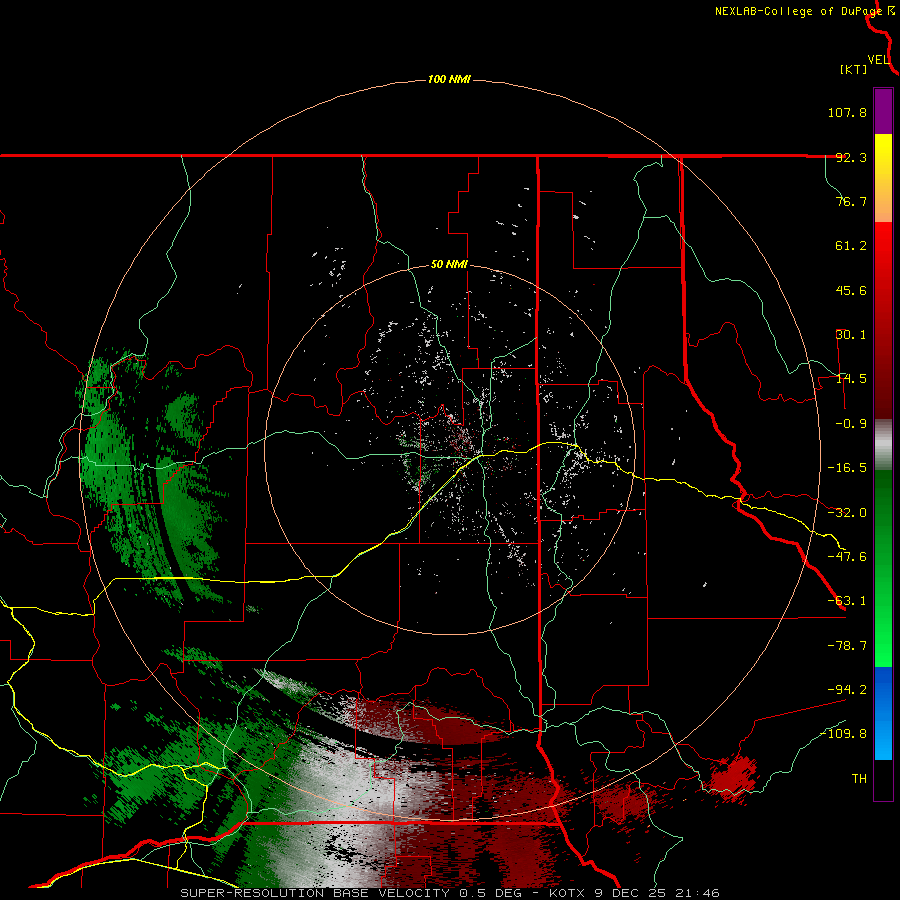900x900 pixels.
Task: Click the -47.6 legend value
Action: (x=847, y=557)
